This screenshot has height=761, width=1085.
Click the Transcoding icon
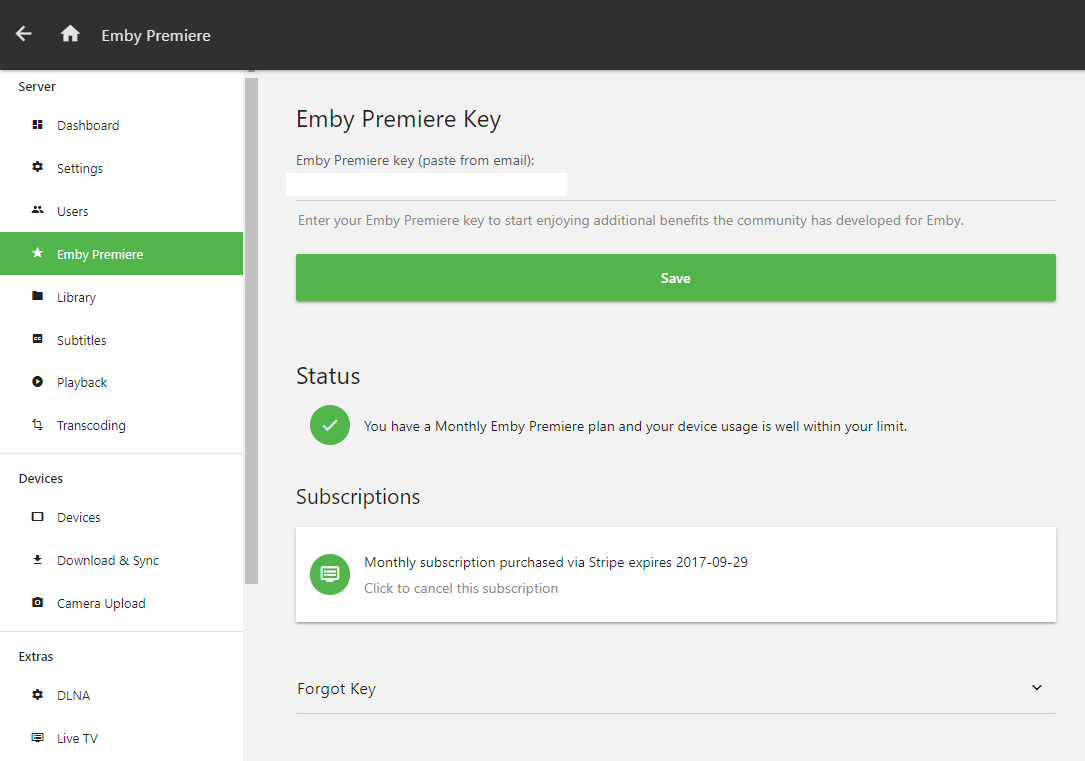(37, 425)
